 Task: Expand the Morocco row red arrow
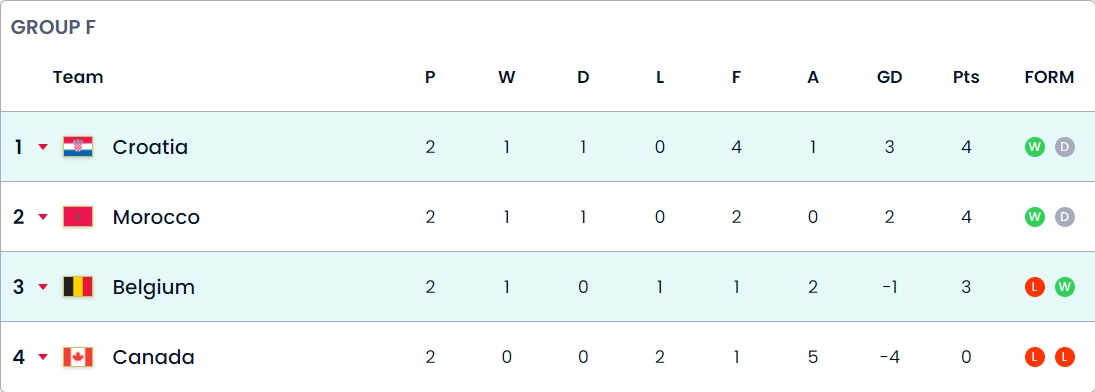click(43, 217)
